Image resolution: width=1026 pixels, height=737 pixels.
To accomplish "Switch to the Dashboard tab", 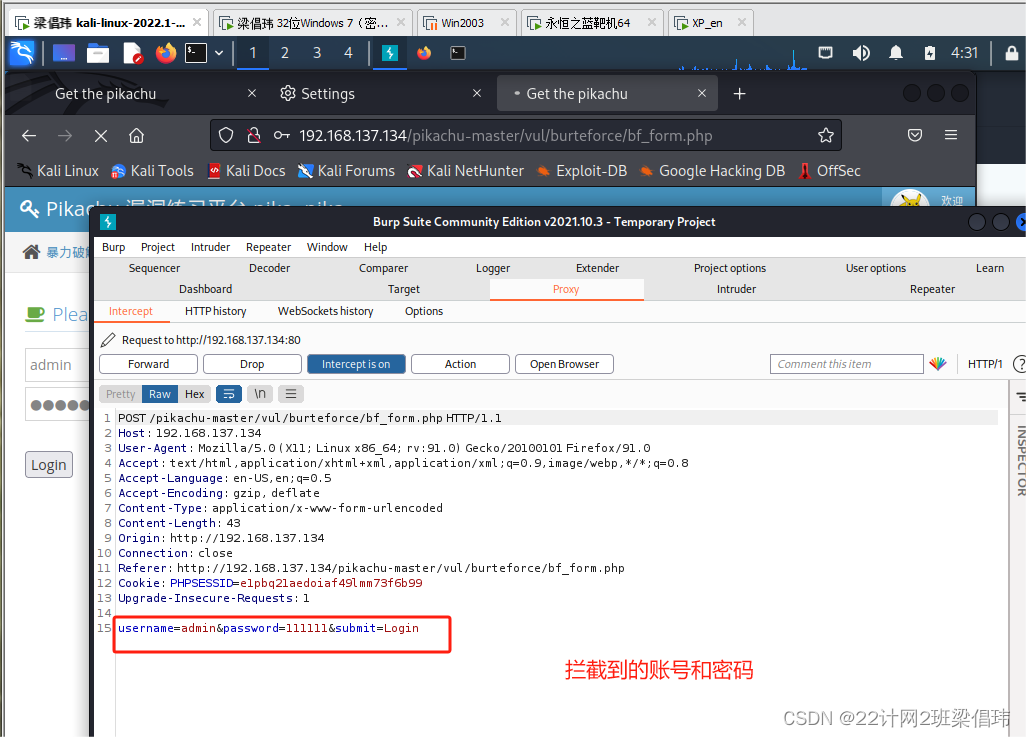I will (x=205, y=289).
